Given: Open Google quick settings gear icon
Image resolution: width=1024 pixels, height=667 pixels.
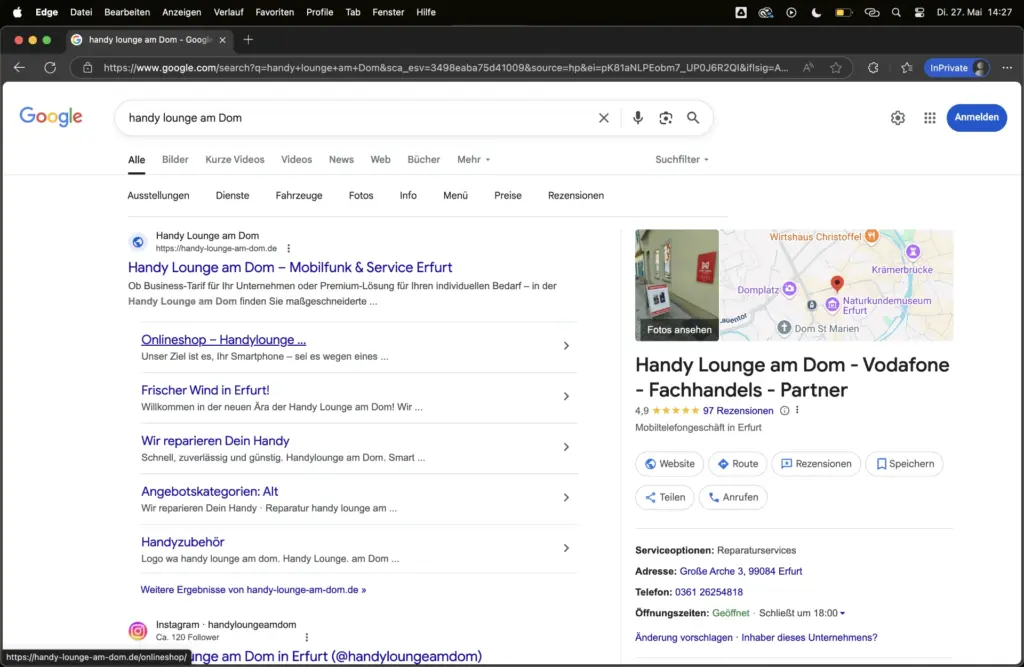Looking at the screenshot, I should point(898,118).
